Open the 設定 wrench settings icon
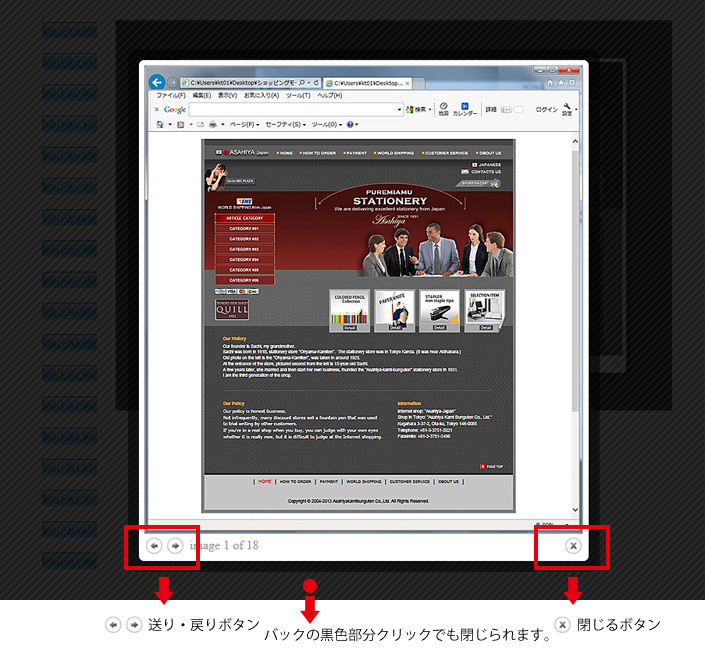 pyautogui.click(x=567, y=109)
